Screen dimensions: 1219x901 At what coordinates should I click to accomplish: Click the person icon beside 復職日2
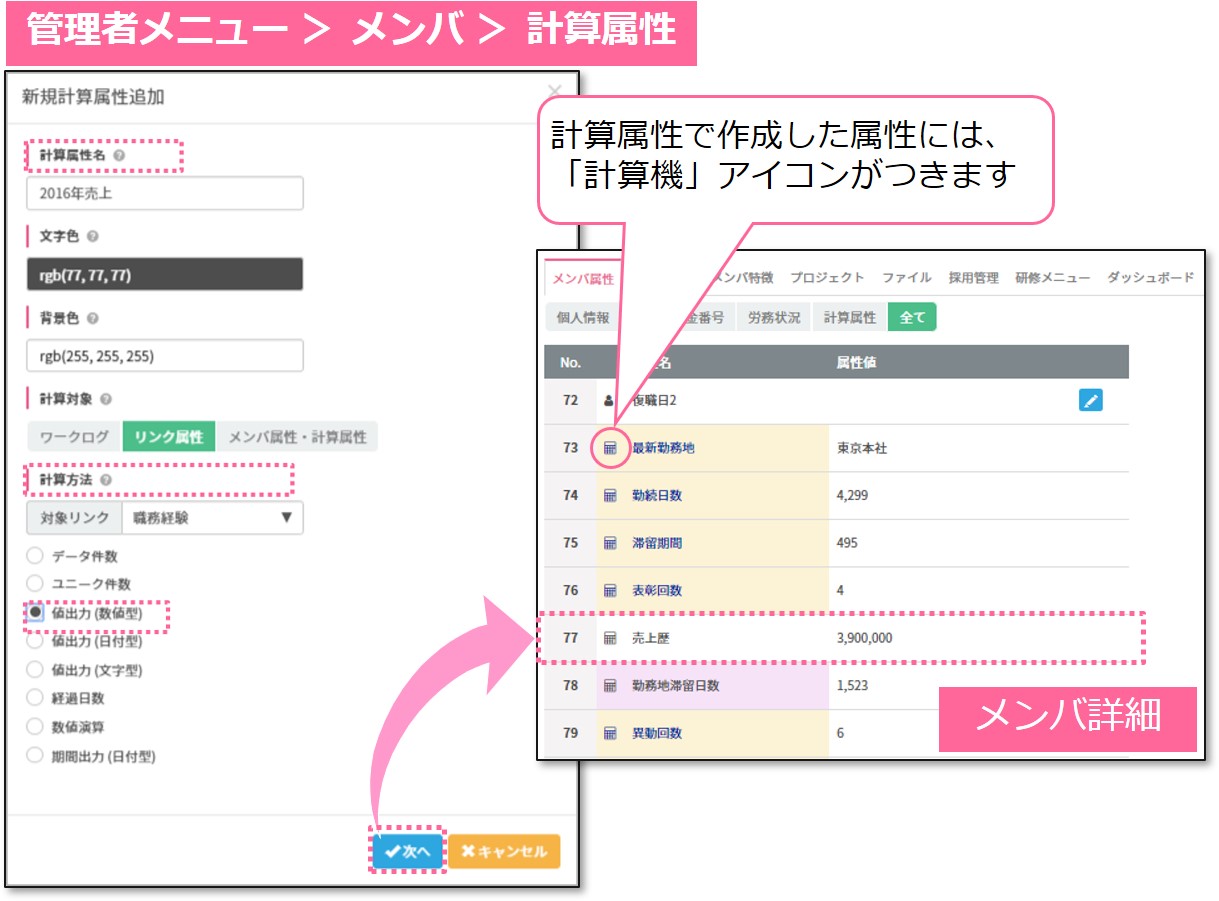[x=609, y=400]
